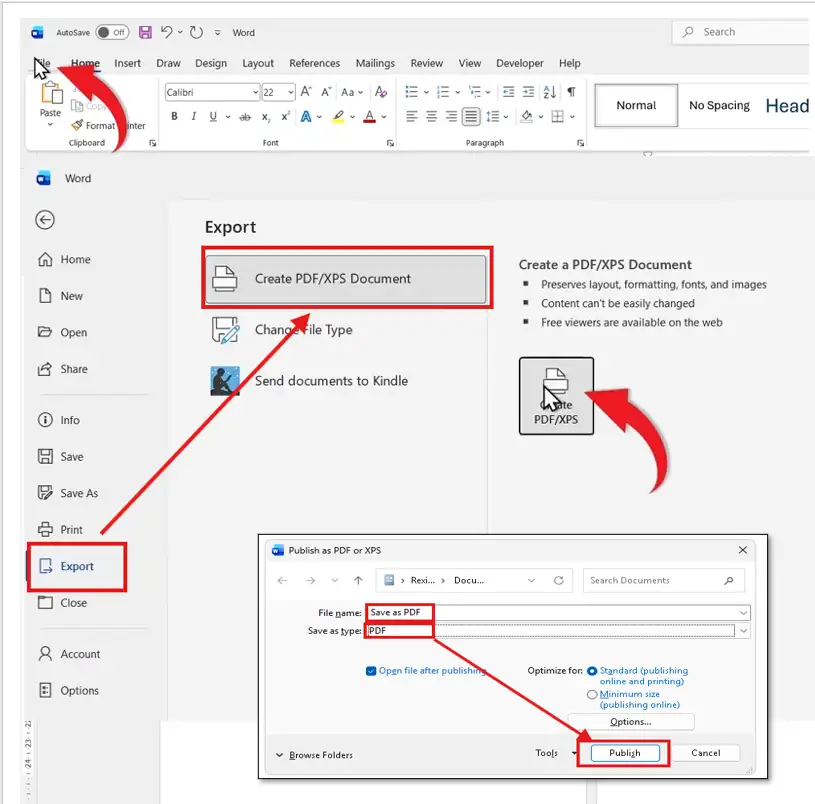815x804 pixels.
Task: Toggle the AutoSave switch
Action: 112,32
